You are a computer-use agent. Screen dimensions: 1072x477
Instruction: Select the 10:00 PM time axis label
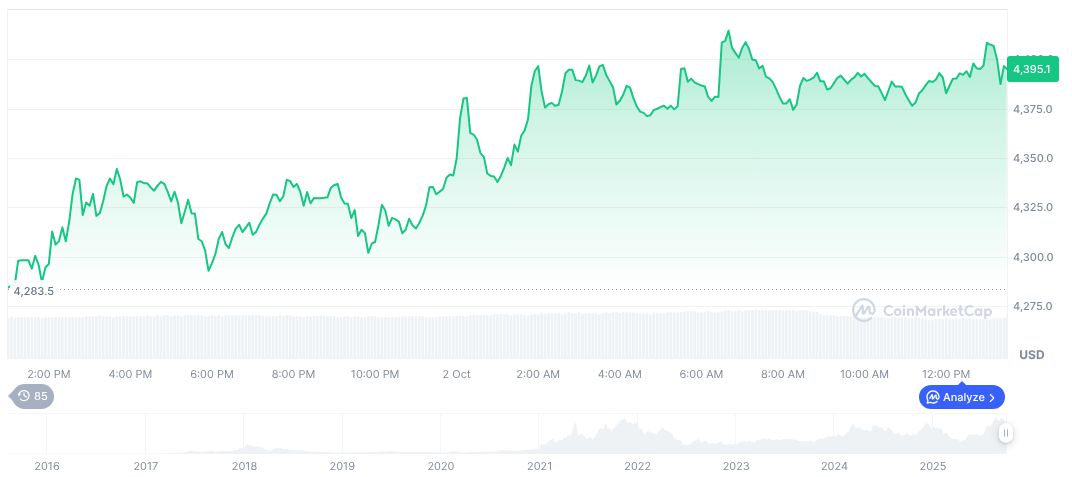375,374
